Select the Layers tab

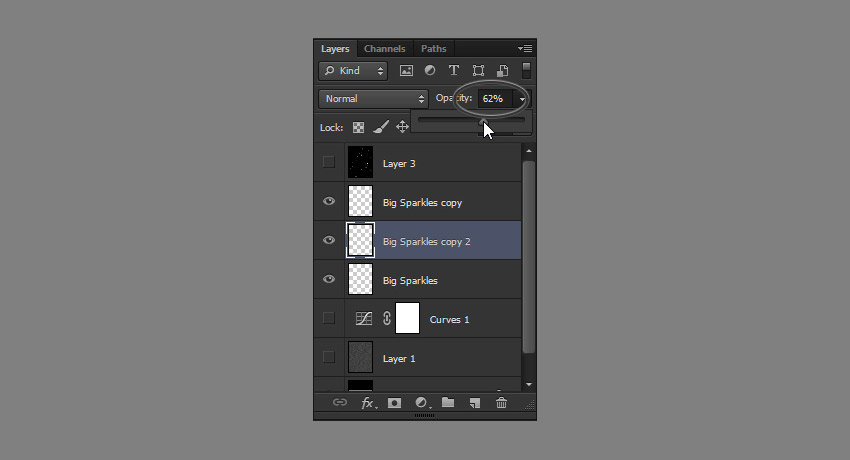pyautogui.click(x=335, y=49)
